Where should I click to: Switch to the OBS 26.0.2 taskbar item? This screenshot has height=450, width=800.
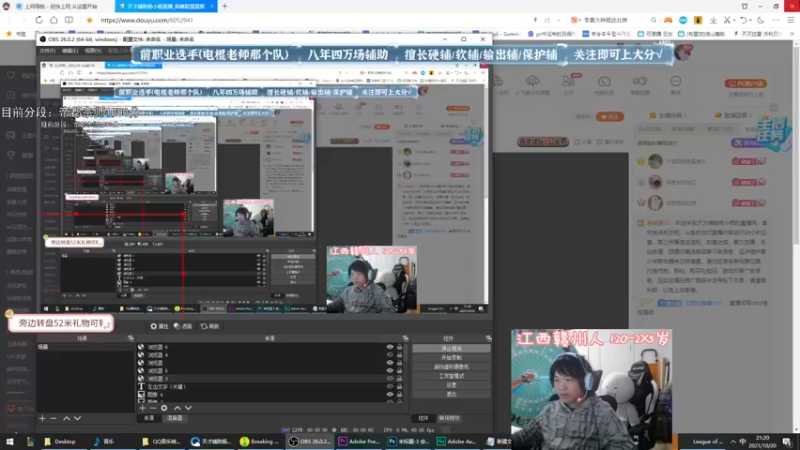point(310,441)
